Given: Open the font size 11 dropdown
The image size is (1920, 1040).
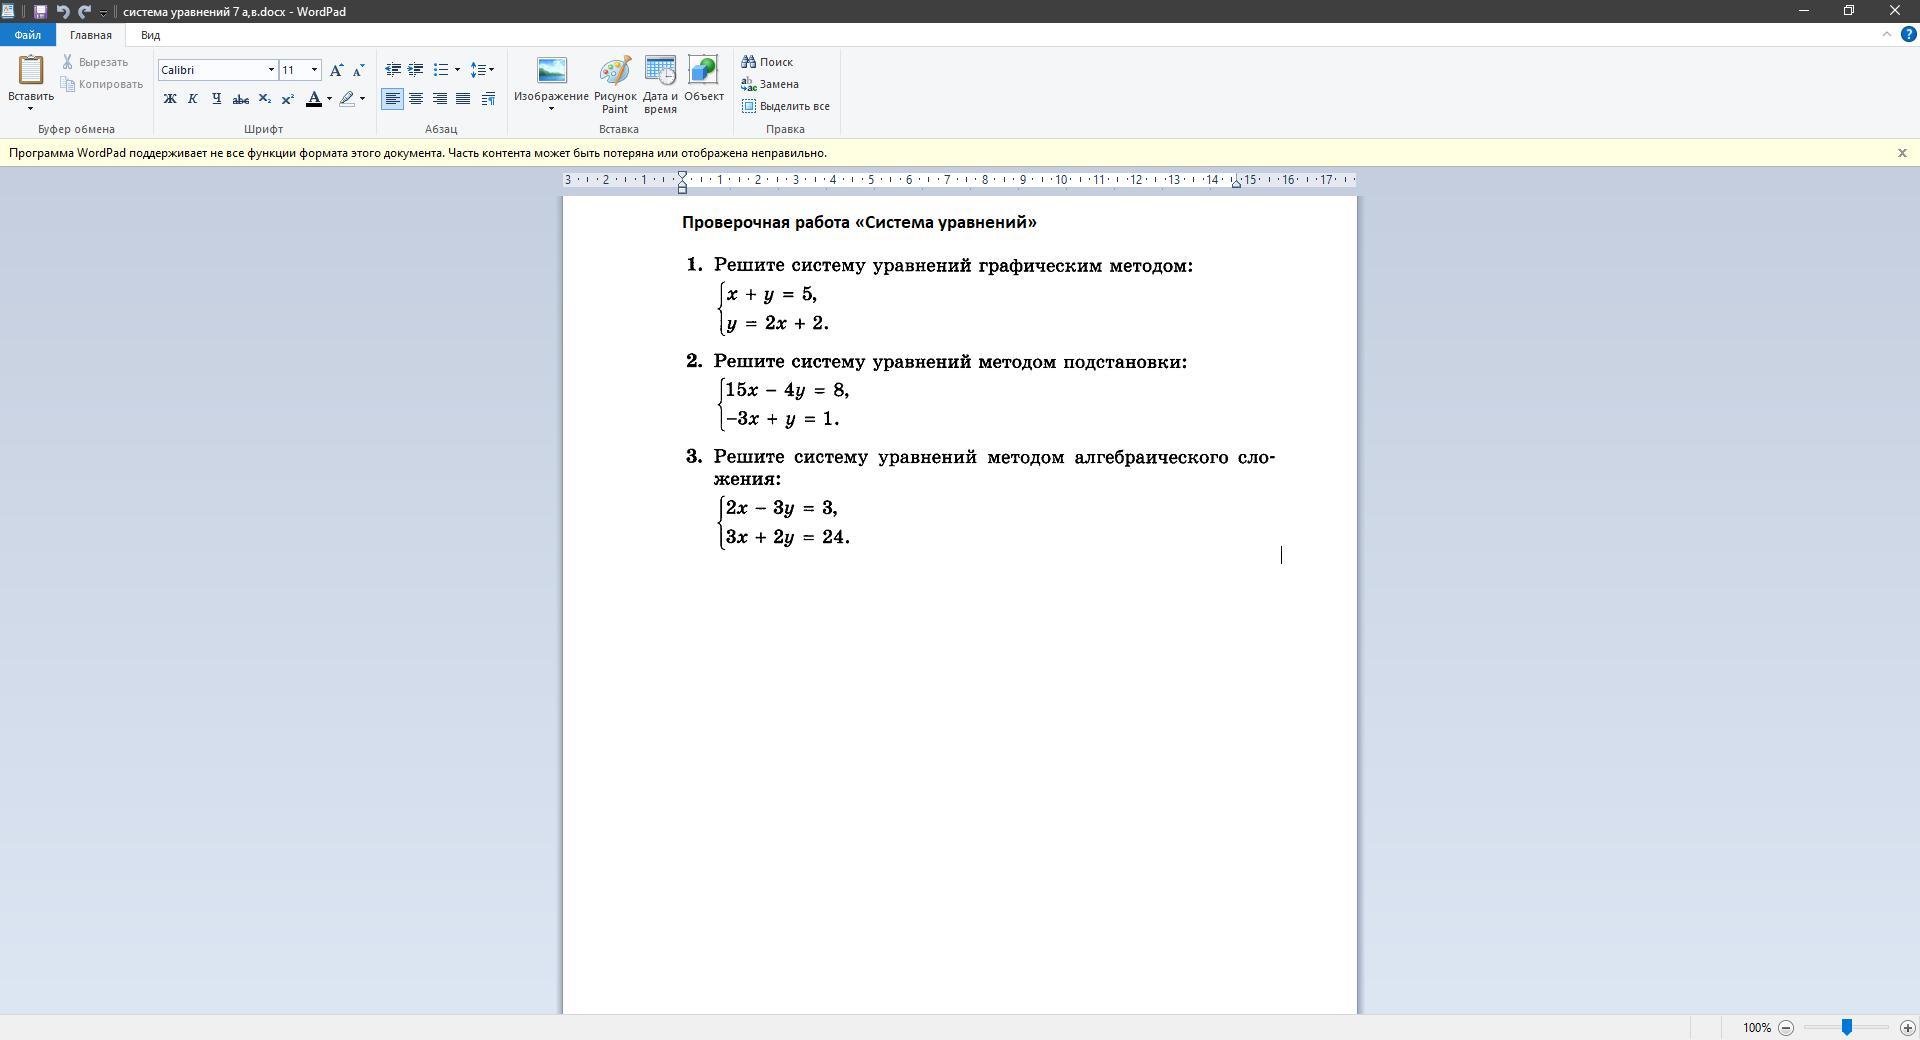Looking at the screenshot, I should point(315,70).
